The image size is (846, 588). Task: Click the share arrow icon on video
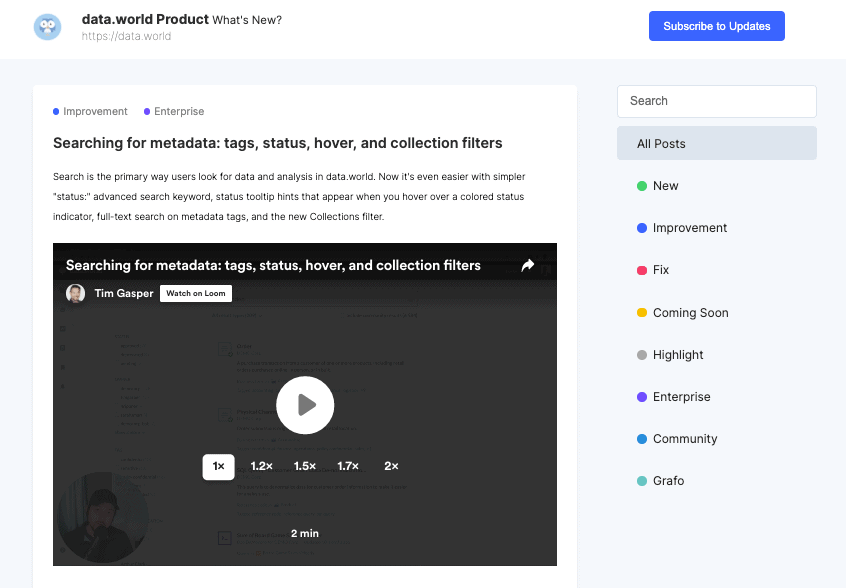click(x=528, y=265)
